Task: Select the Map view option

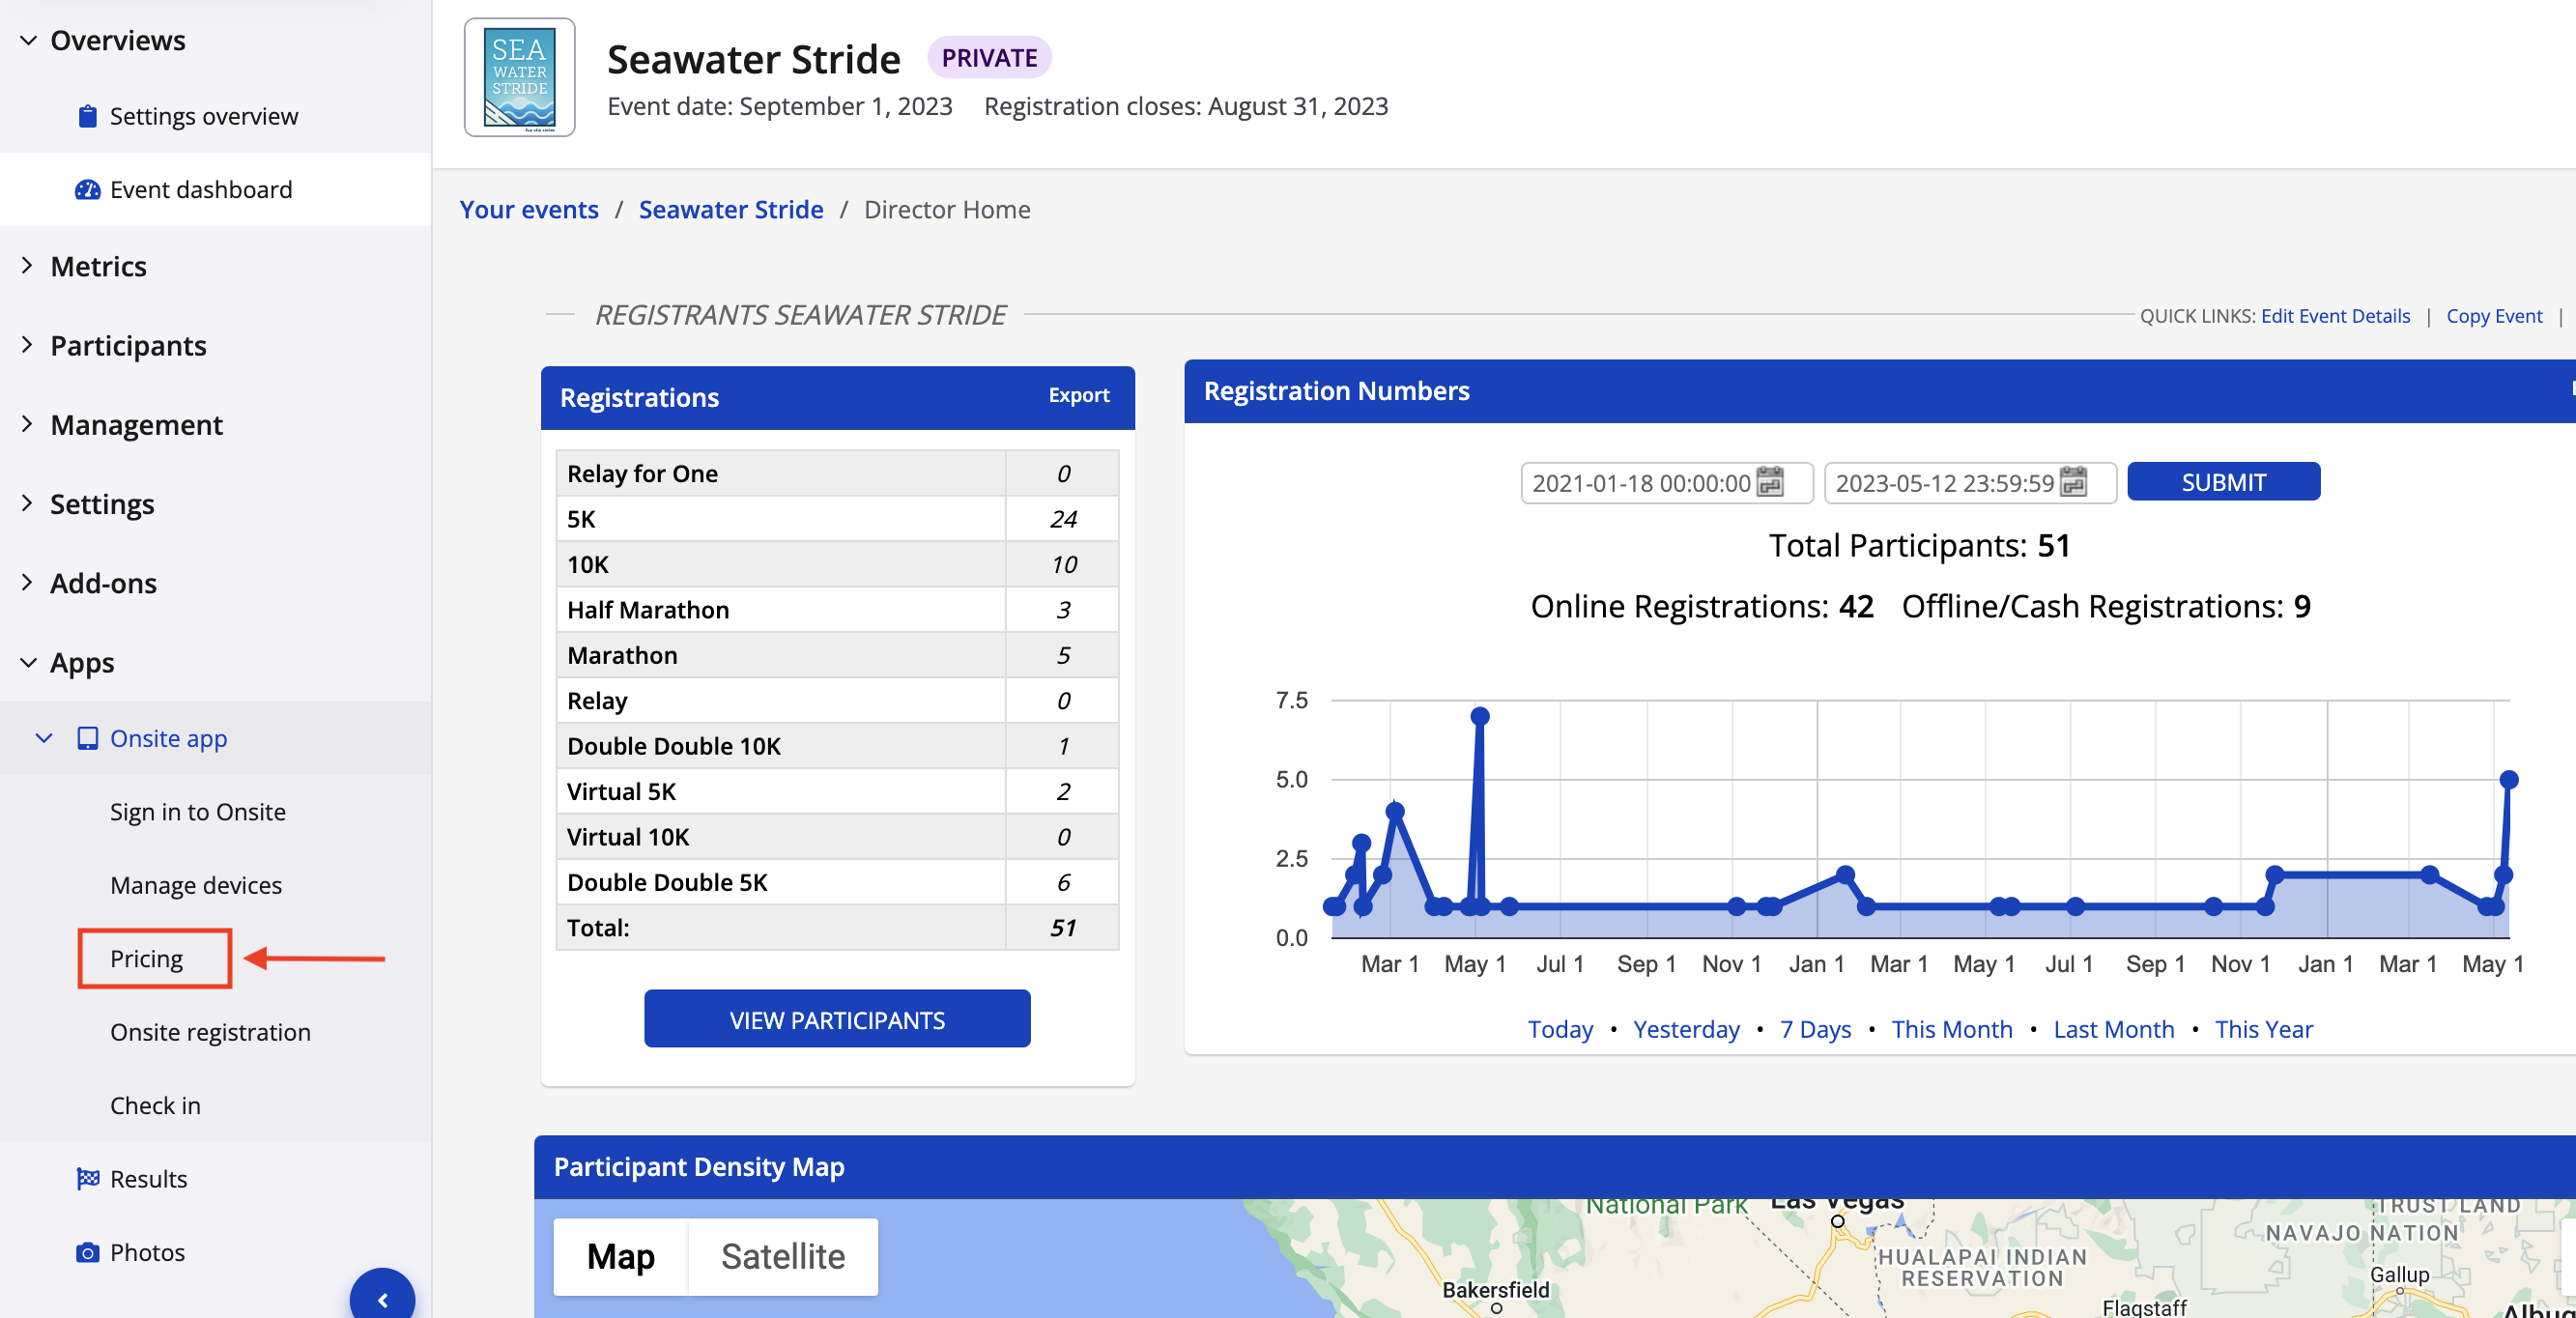Action: tap(620, 1256)
